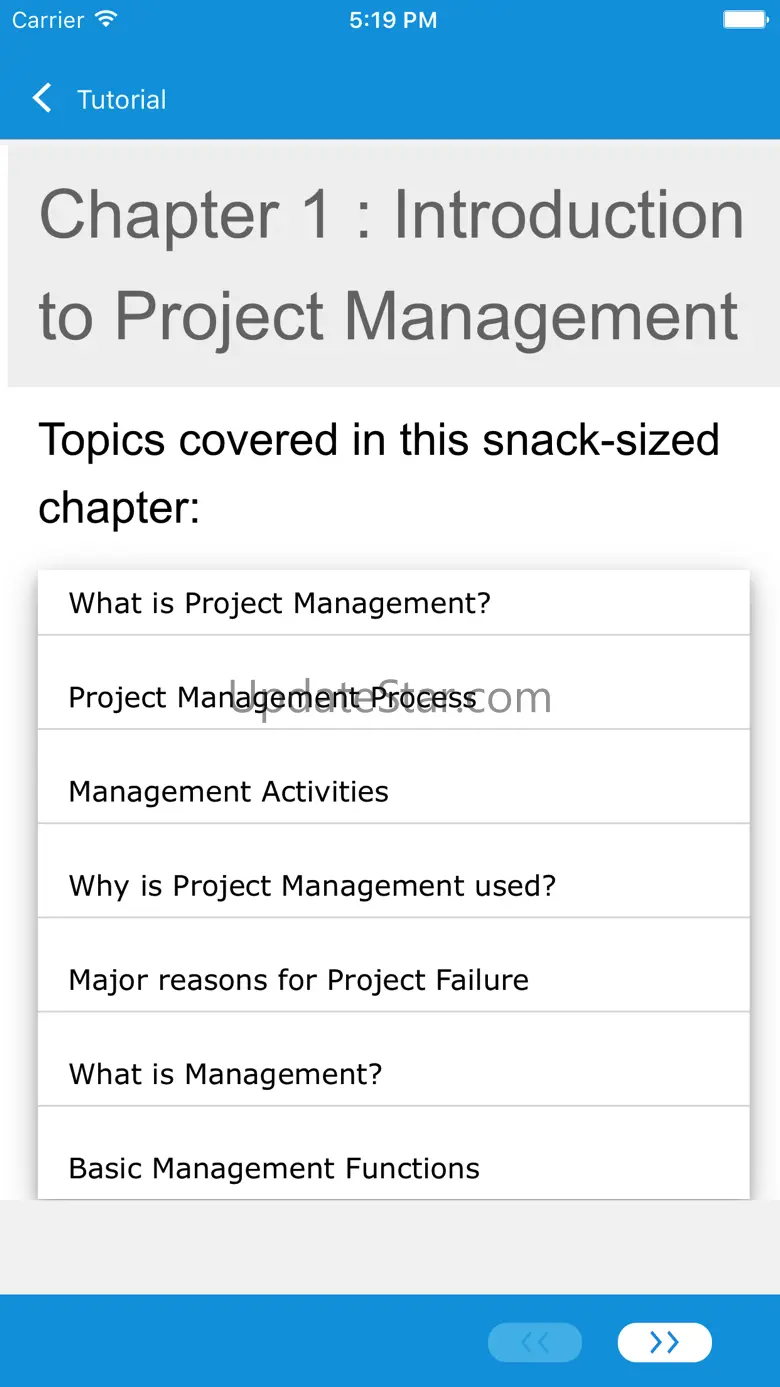780x1387 pixels.
Task: Tap the Wi-Fi signal icon in the status bar
Action: tap(105, 20)
